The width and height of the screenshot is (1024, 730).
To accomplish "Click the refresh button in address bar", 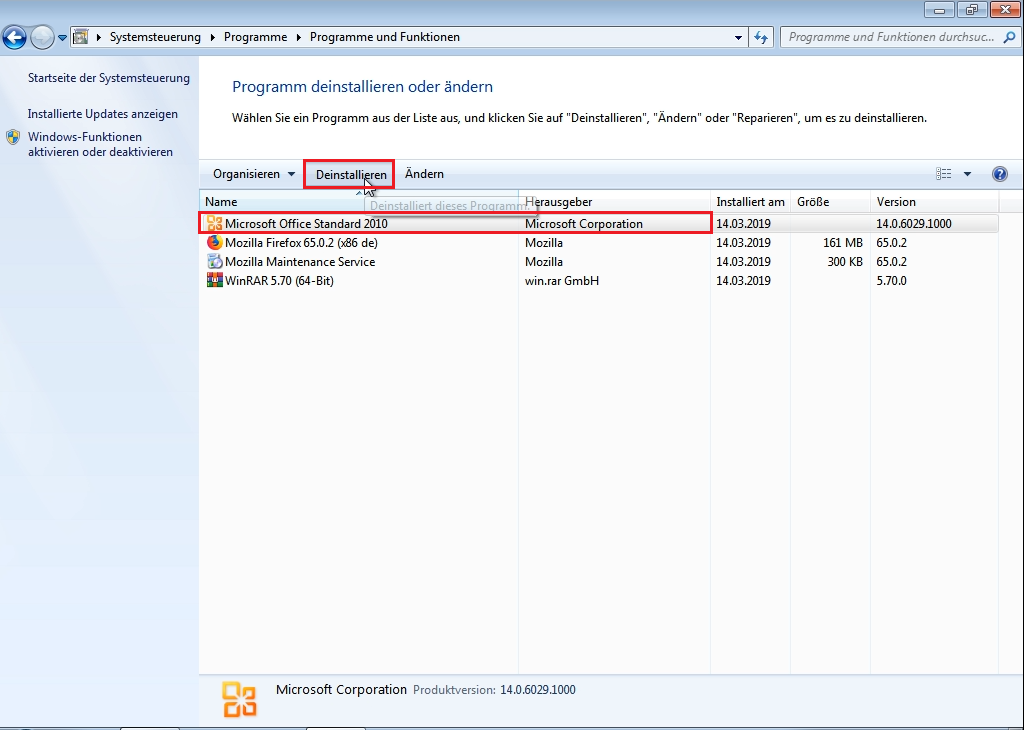I will (x=761, y=37).
